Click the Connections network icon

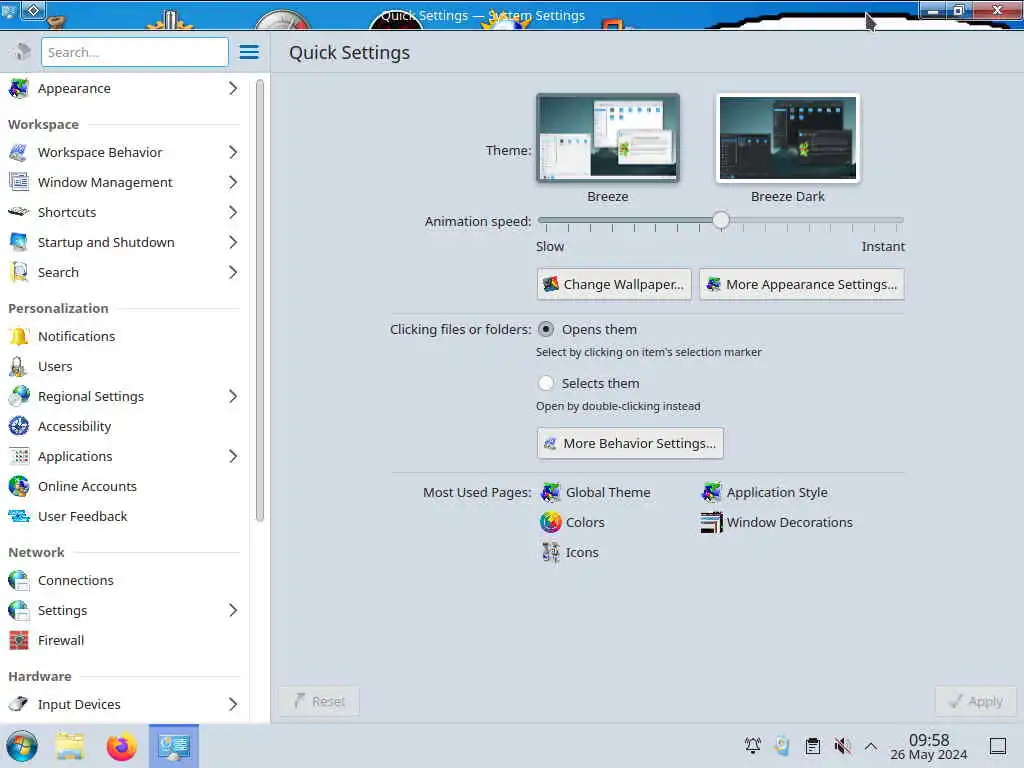19,581
